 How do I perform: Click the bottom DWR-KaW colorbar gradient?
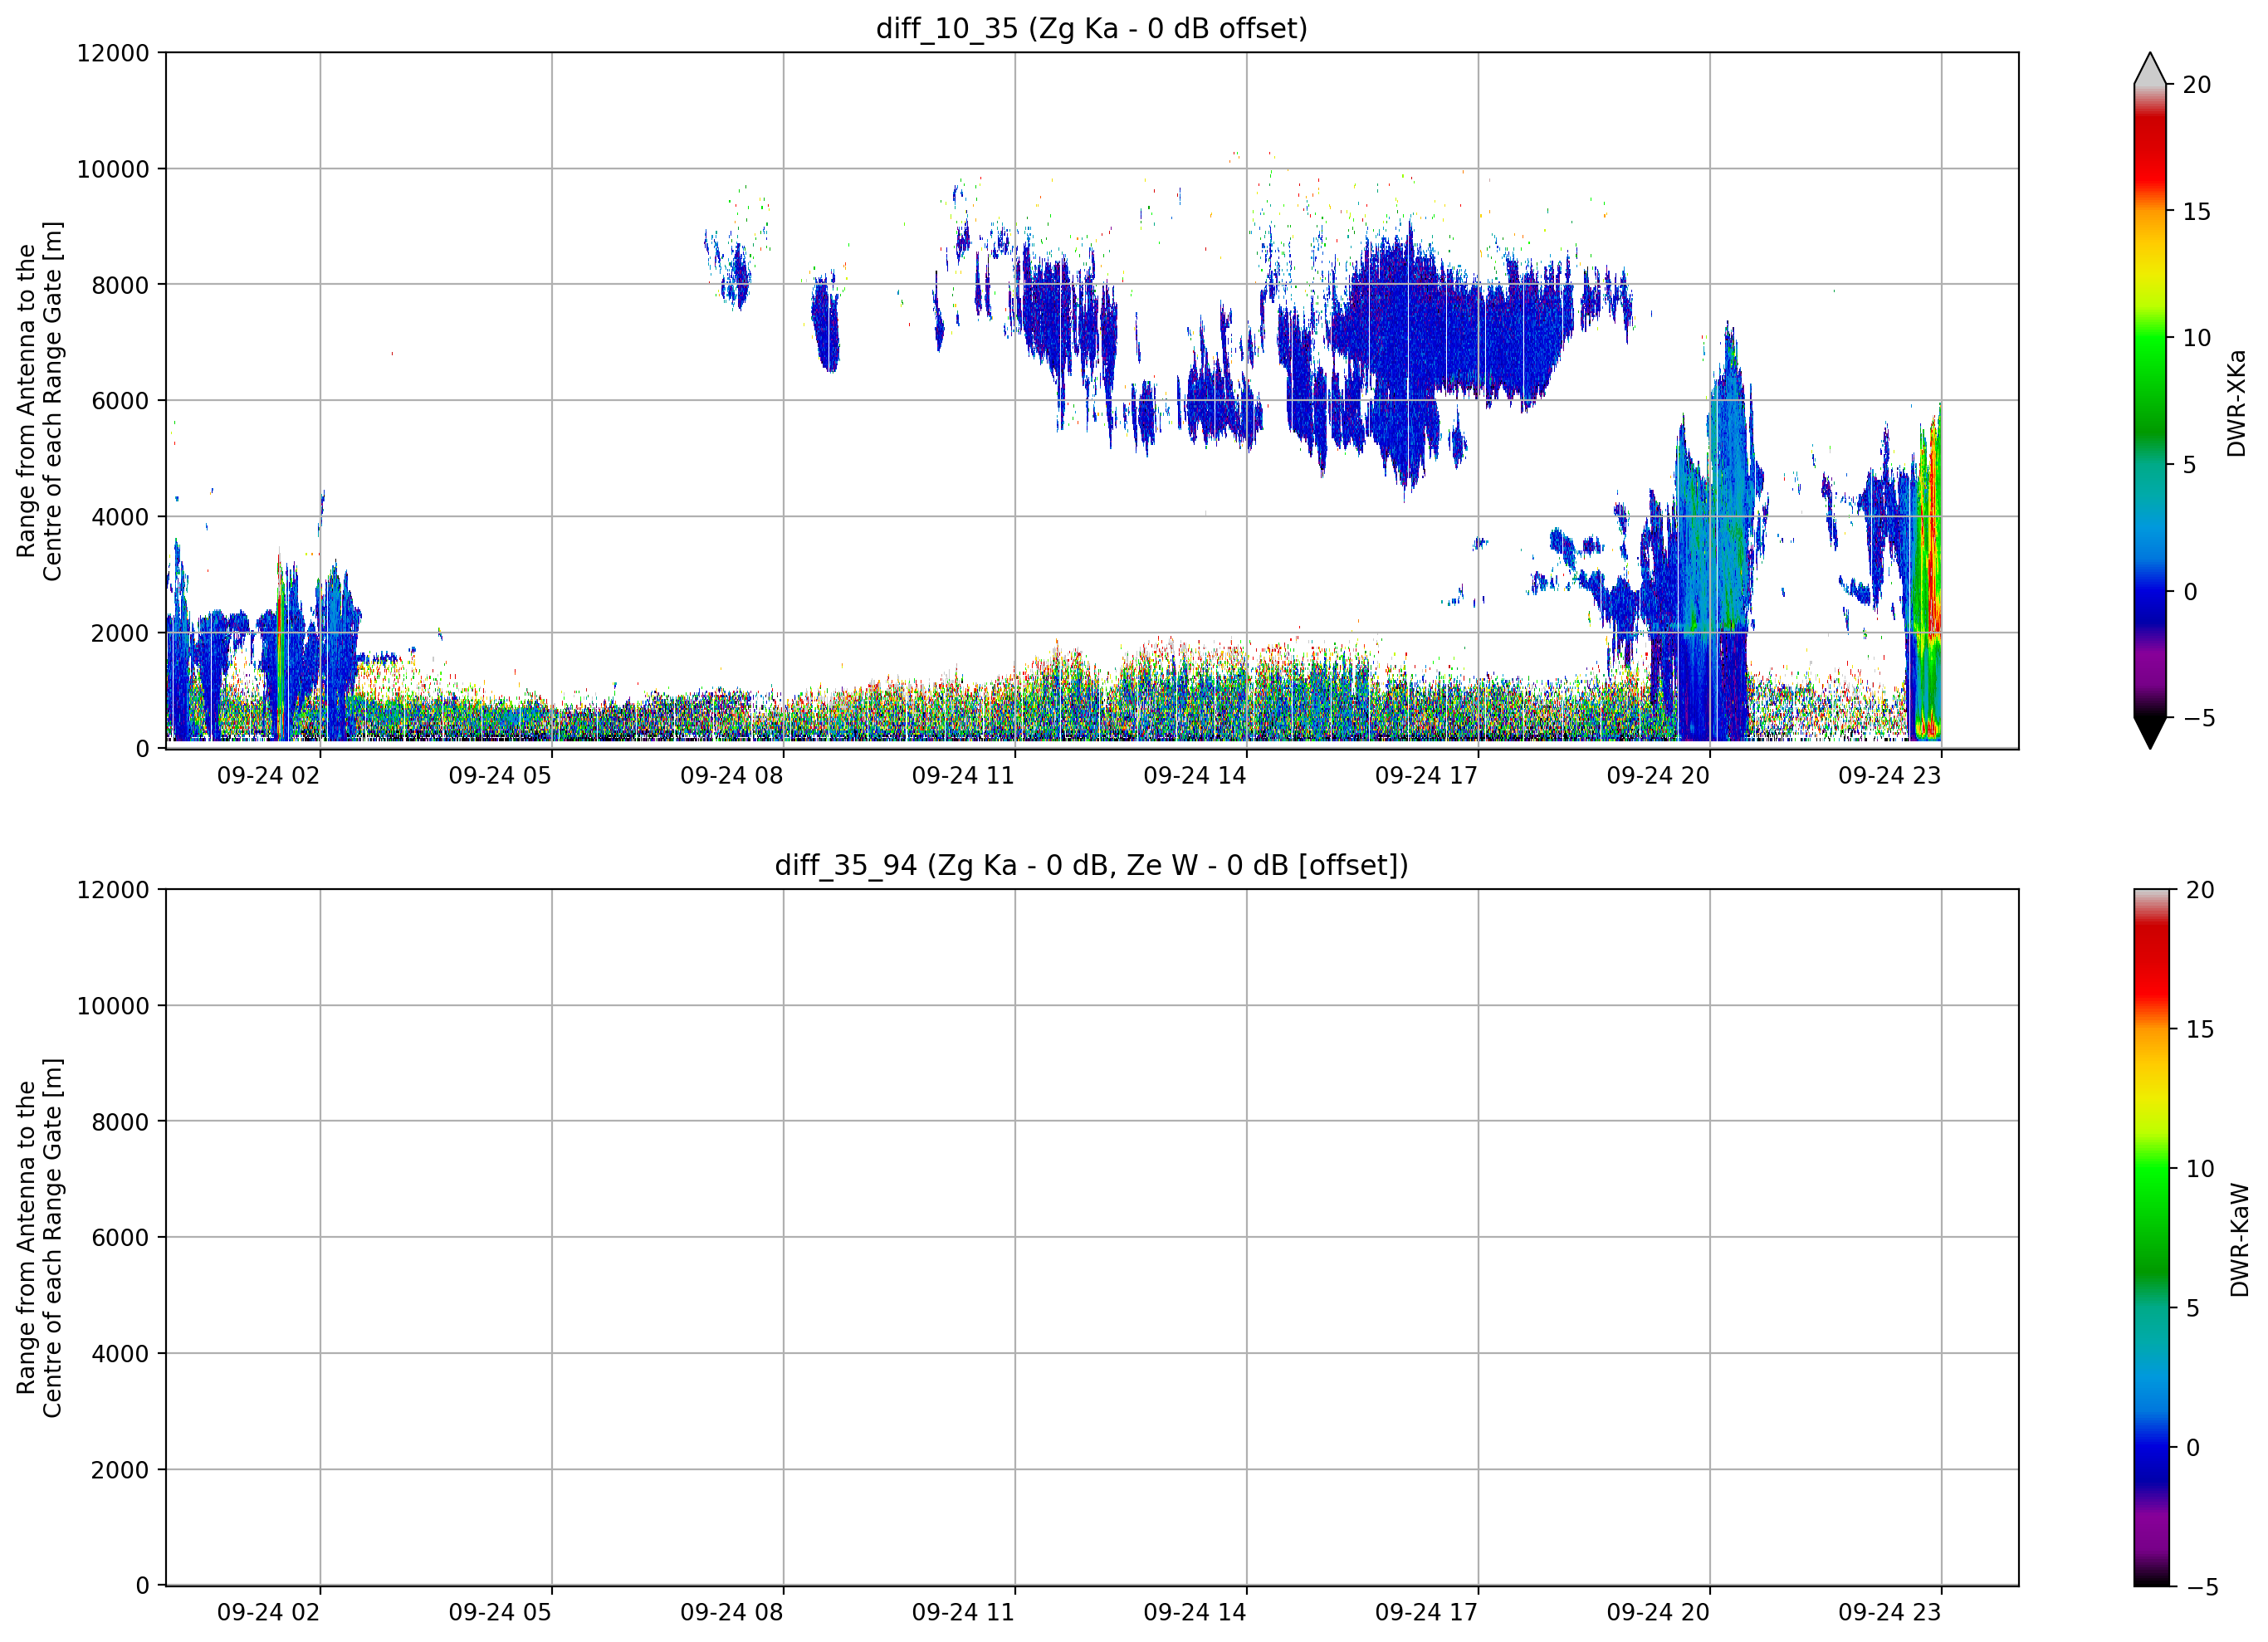tap(2152, 1238)
